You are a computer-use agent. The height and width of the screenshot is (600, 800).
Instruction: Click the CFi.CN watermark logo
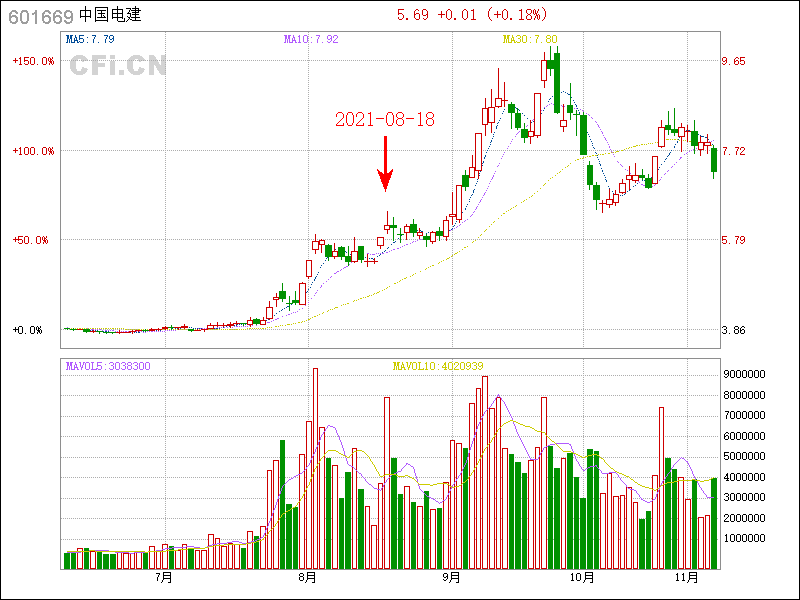(x=117, y=66)
